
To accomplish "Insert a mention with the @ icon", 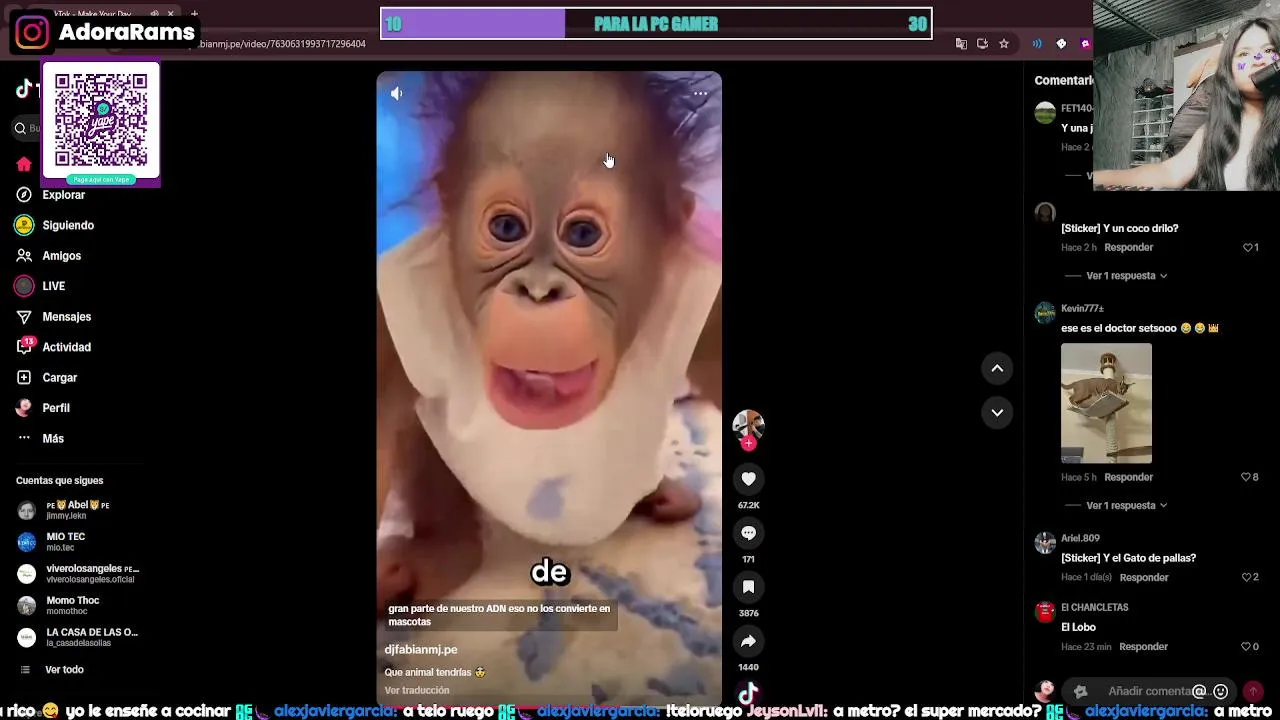I will [x=1199, y=691].
